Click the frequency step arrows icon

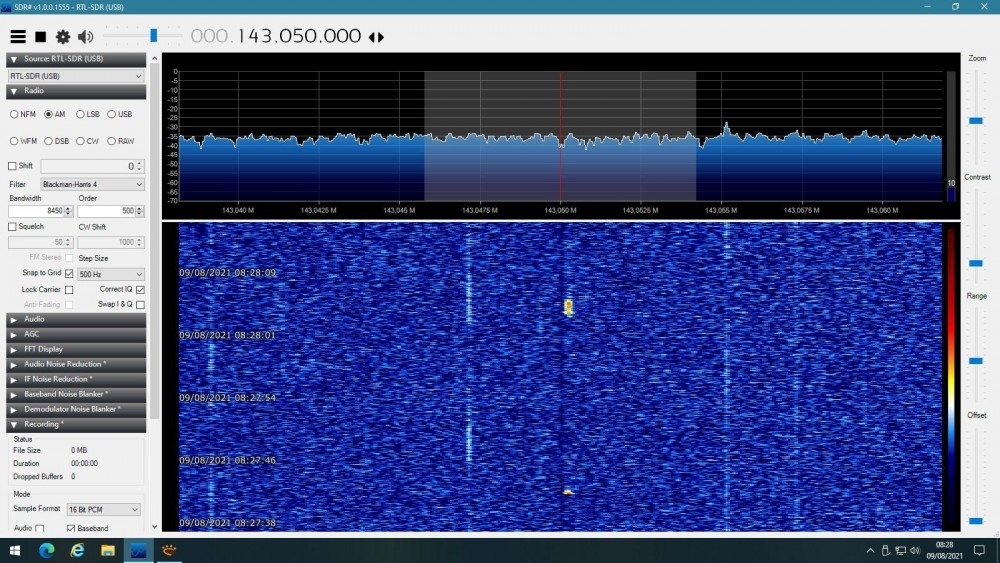(x=376, y=37)
